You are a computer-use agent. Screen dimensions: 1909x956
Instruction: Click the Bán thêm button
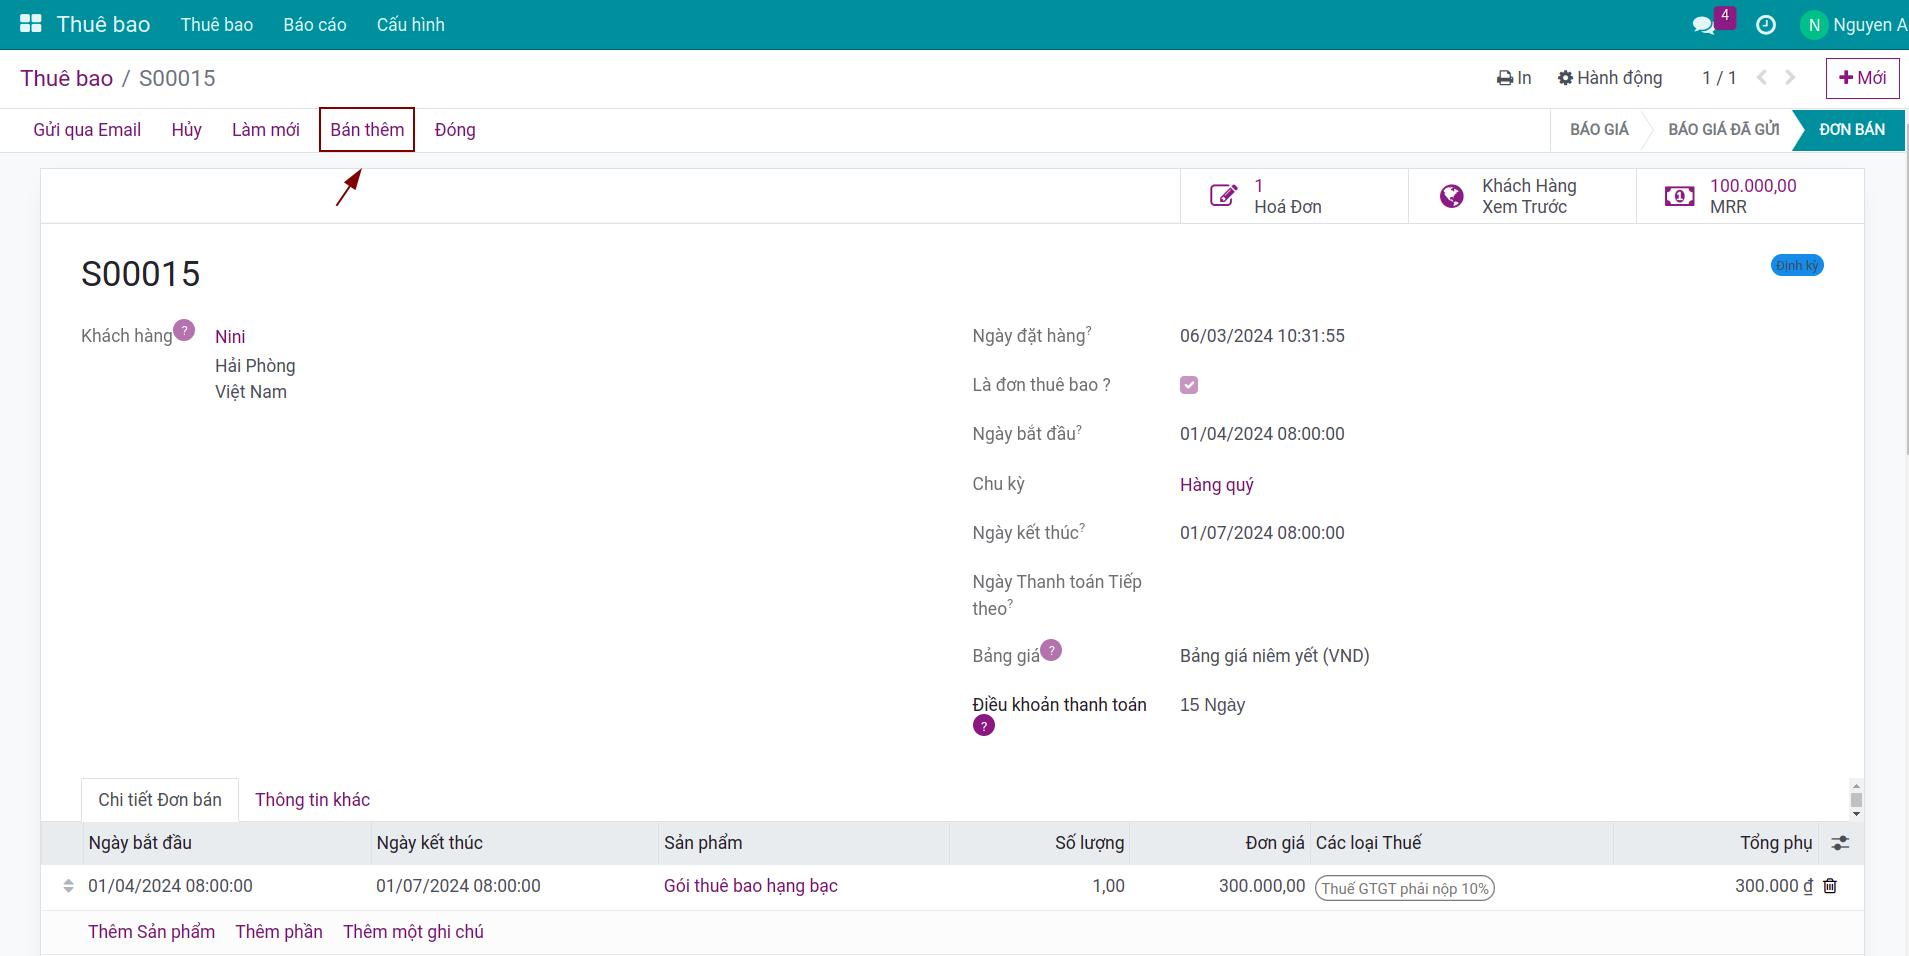coord(367,130)
